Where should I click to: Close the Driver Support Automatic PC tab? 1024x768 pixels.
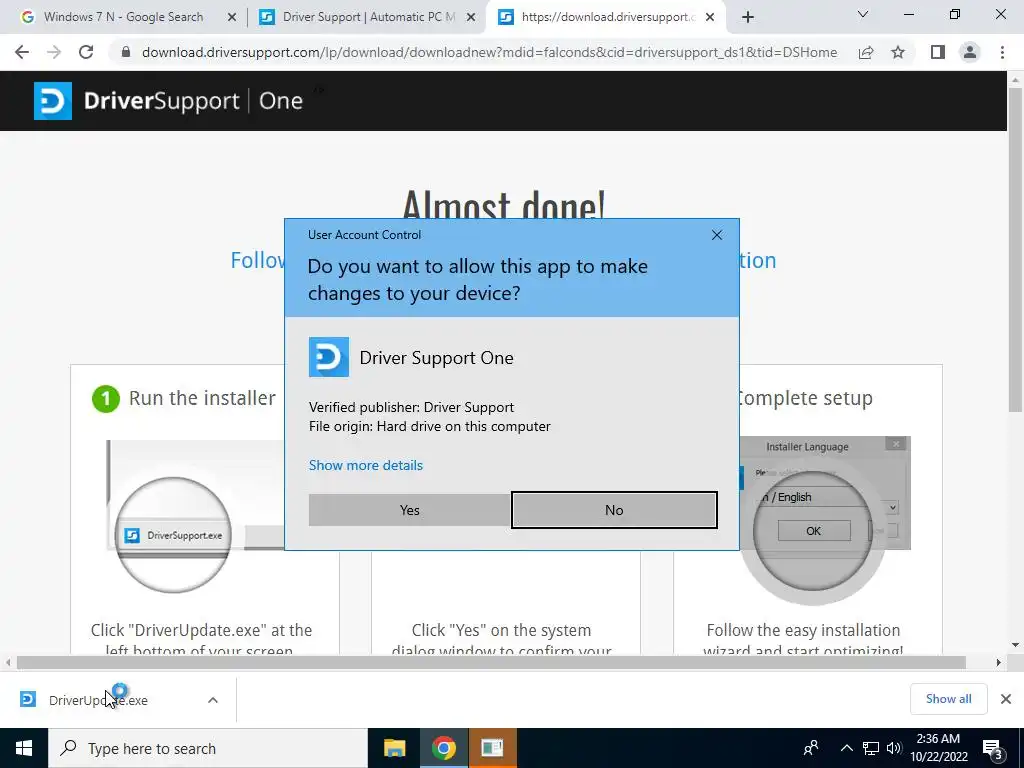pos(471,18)
